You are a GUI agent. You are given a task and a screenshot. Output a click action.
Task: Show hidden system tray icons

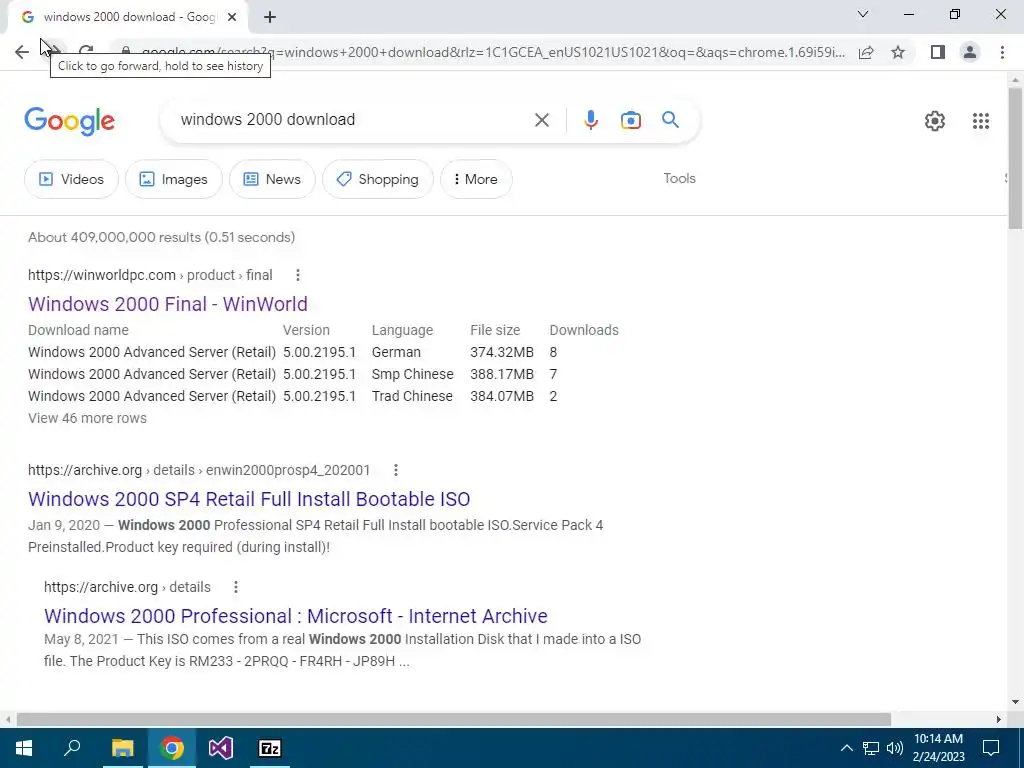click(846, 748)
